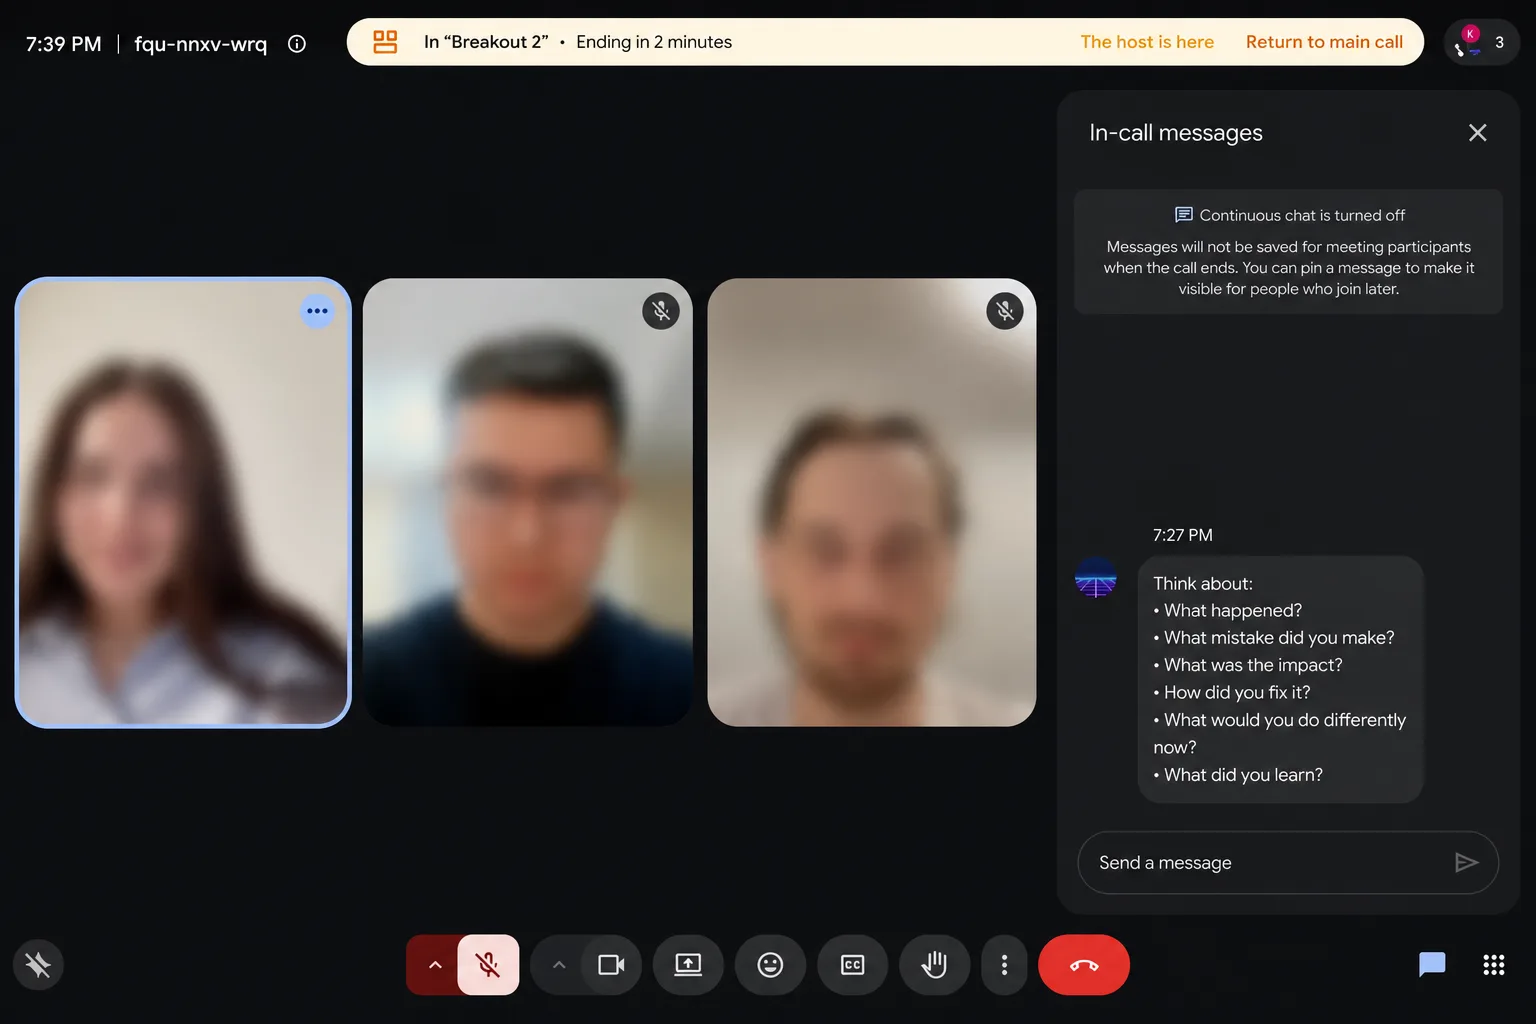This screenshot has height=1024, width=1536.
Task: Start presenting your screen
Action: pyautogui.click(x=688, y=965)
